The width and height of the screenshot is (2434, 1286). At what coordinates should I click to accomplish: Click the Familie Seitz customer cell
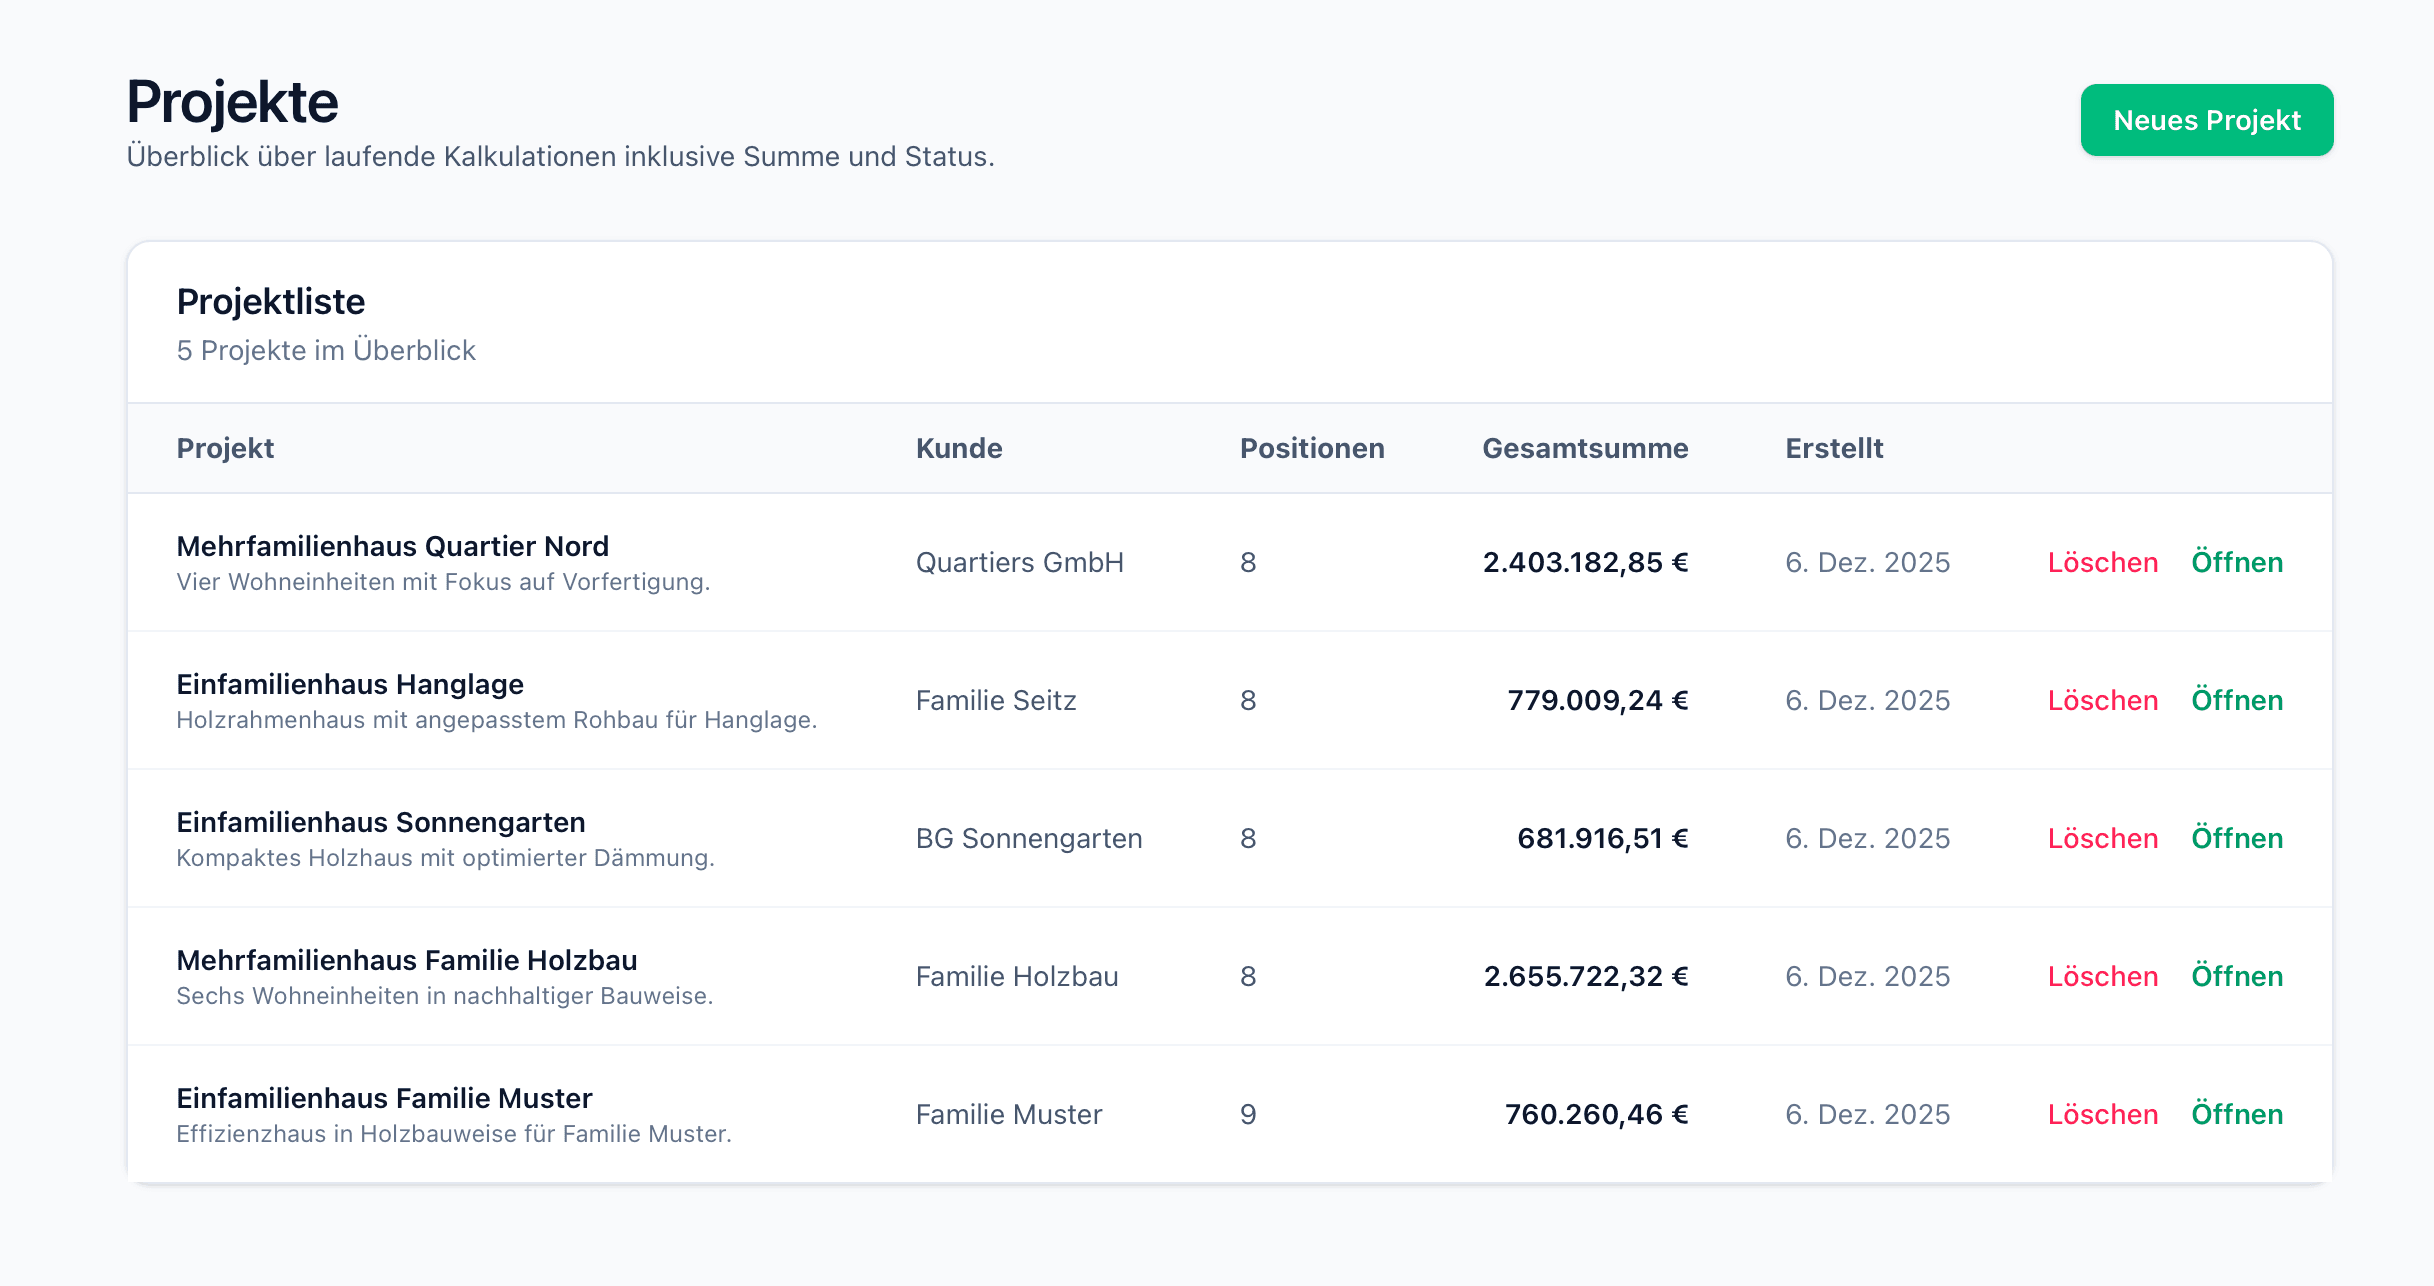[995, 700]
